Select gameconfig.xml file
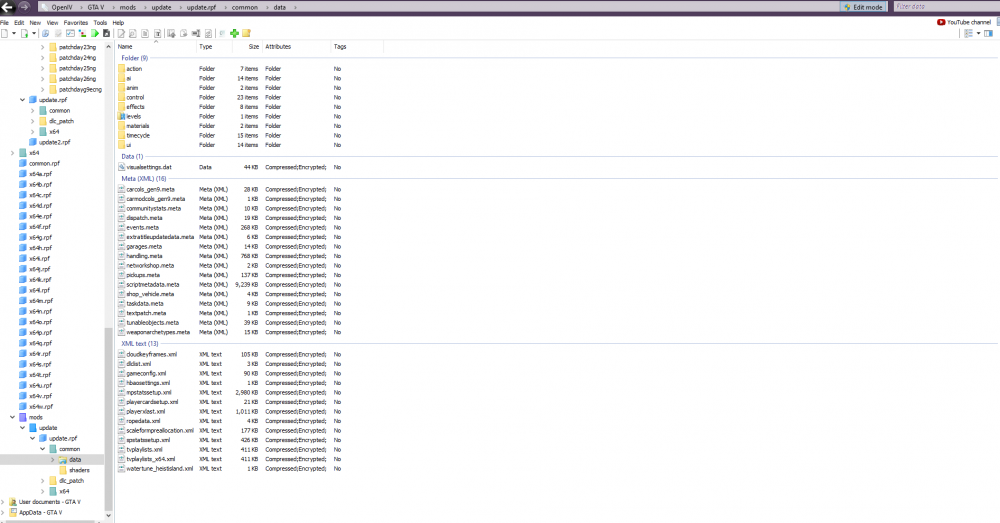The height and width of the screenshot is (523, 1000). click(146, 373)
